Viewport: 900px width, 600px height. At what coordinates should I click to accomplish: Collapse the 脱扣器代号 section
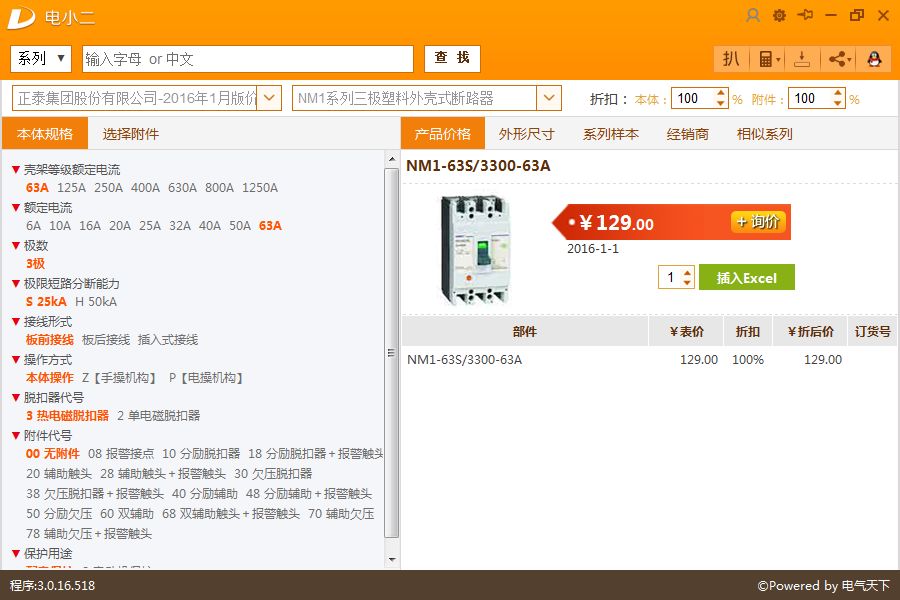(x=16, y=397)
